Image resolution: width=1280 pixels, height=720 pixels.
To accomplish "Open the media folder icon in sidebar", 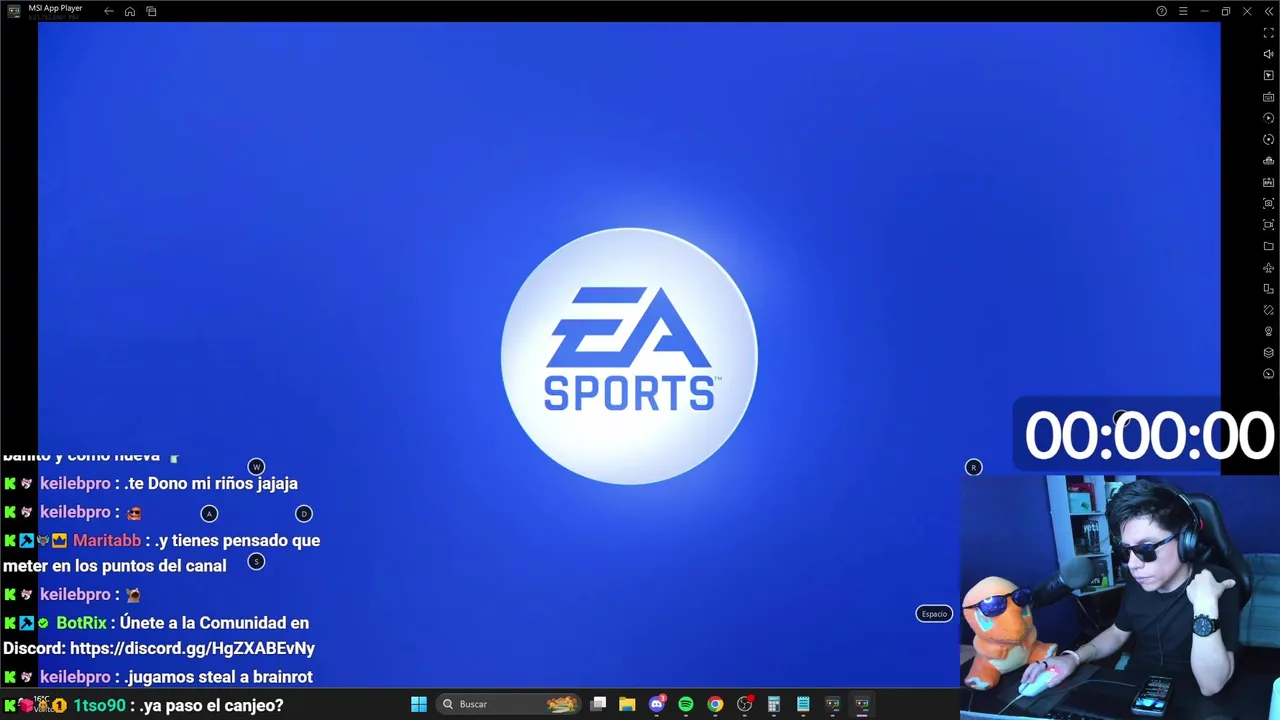I will [x=1269, y=246].
